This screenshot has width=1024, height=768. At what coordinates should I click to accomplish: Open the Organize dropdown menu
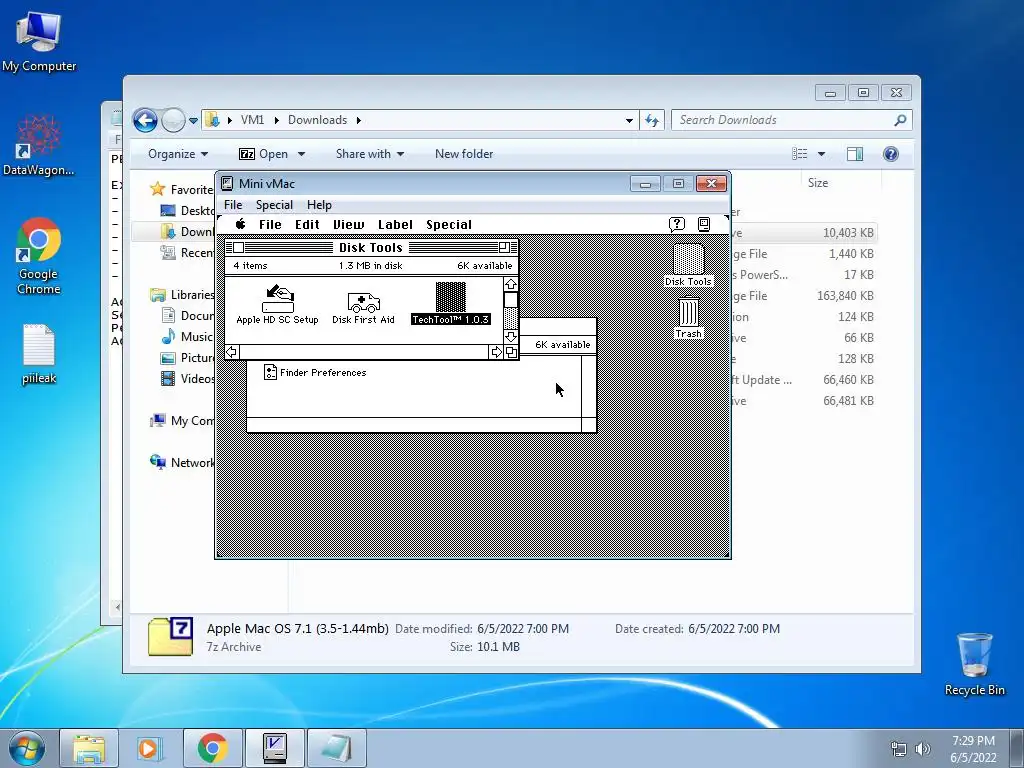[178, 154]
